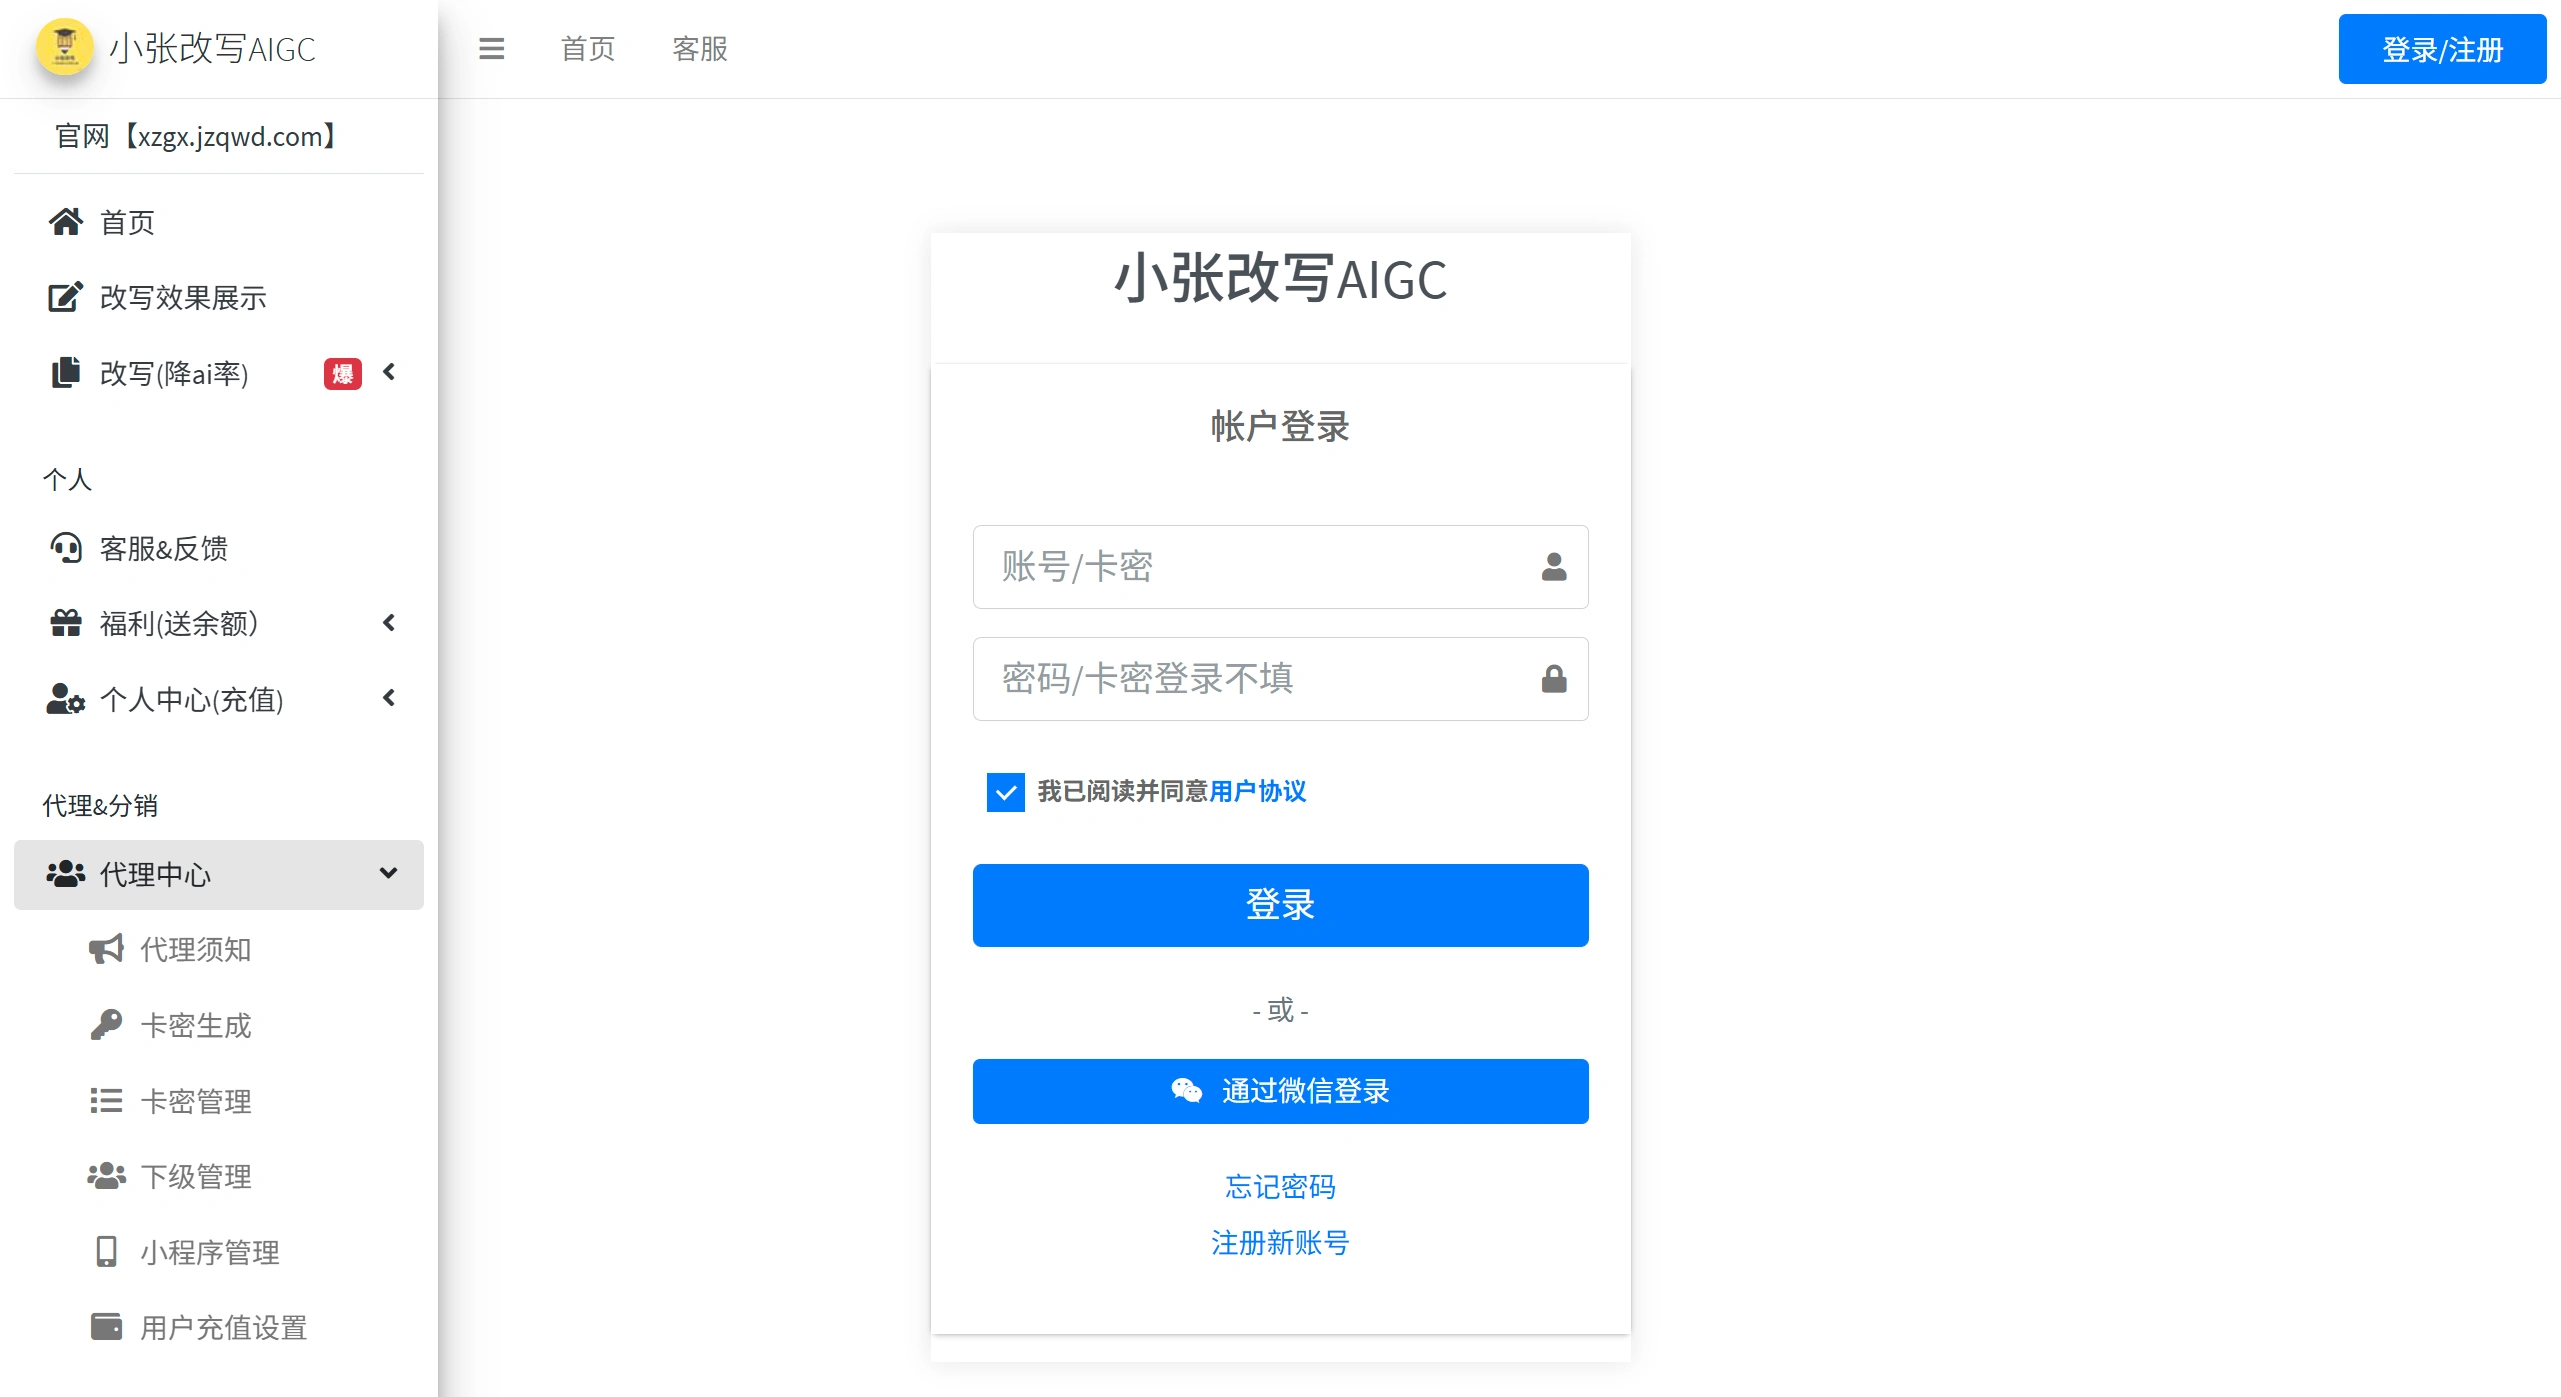The width and height of the screenshot is (2561, 1397).
Task: Select 客服 in the top menu
Action: pos(698,49)
